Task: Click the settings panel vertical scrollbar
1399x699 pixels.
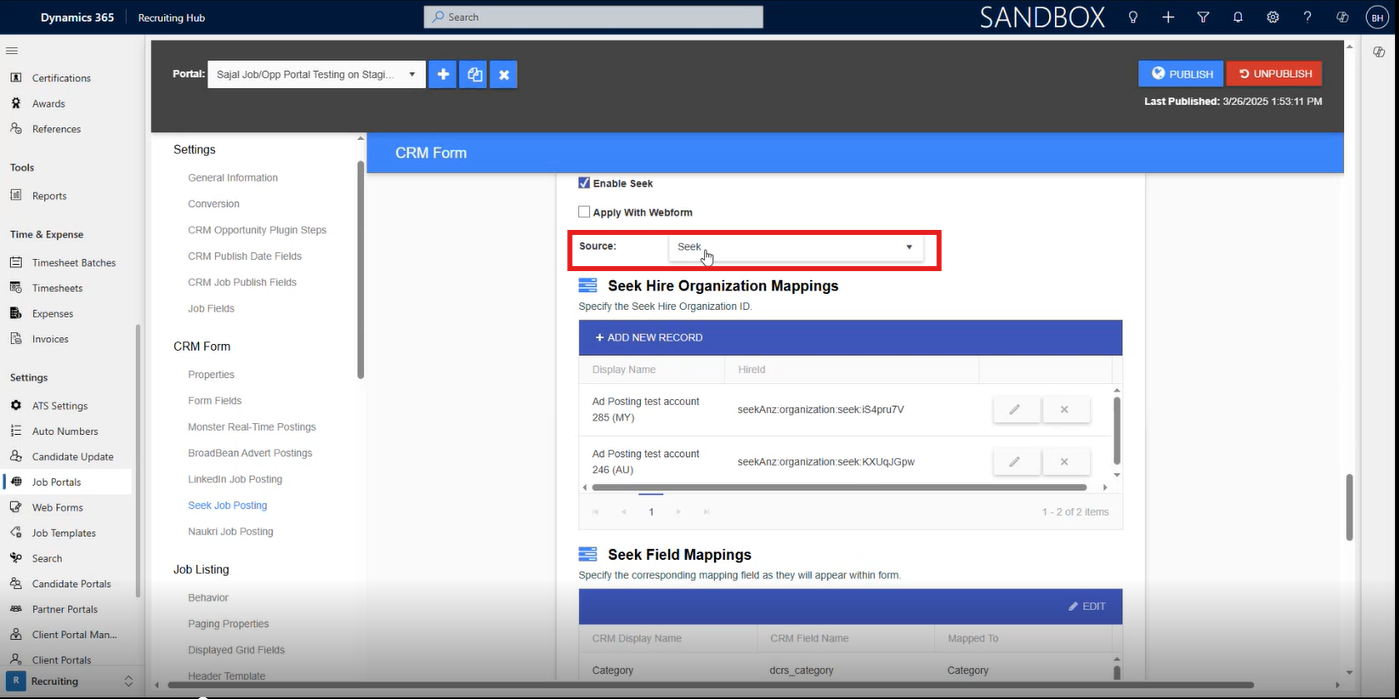Action: [x=360, y=270]
